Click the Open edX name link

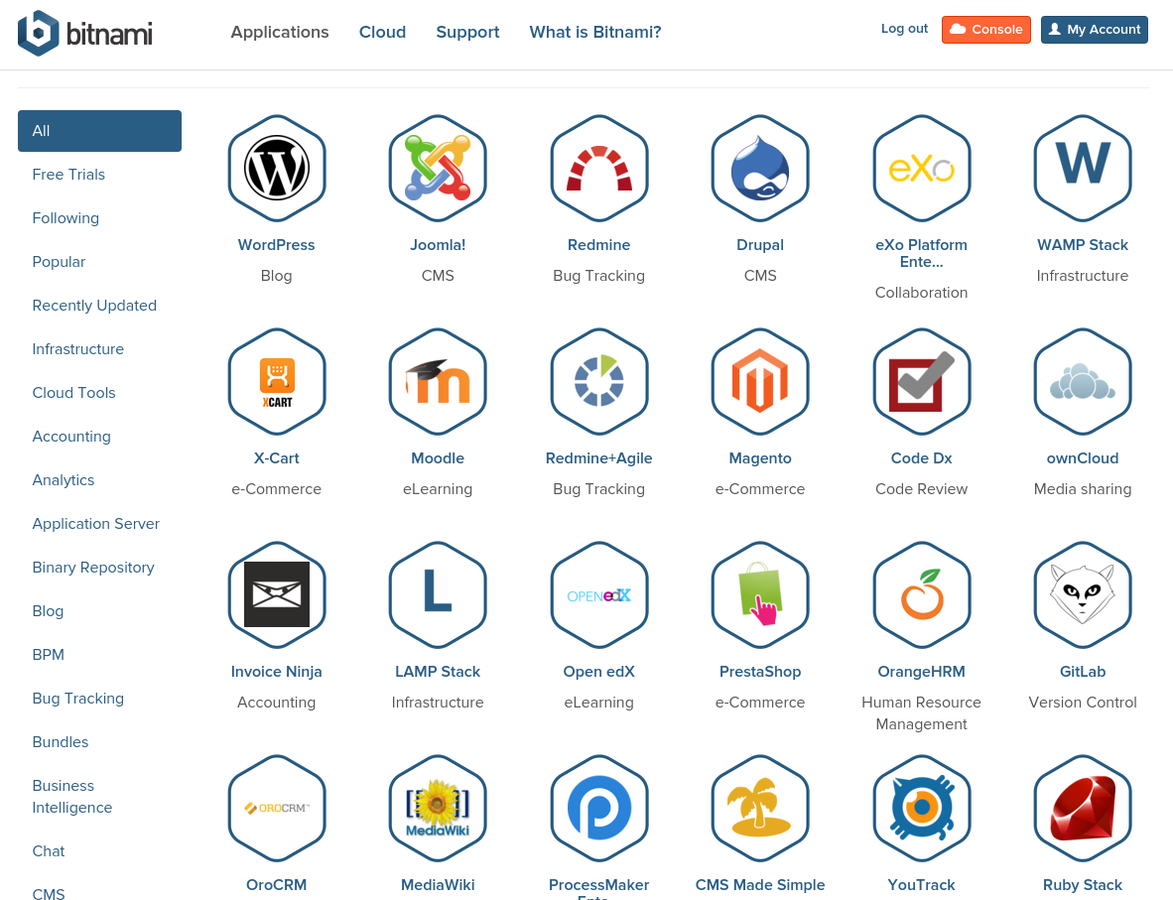599,671
